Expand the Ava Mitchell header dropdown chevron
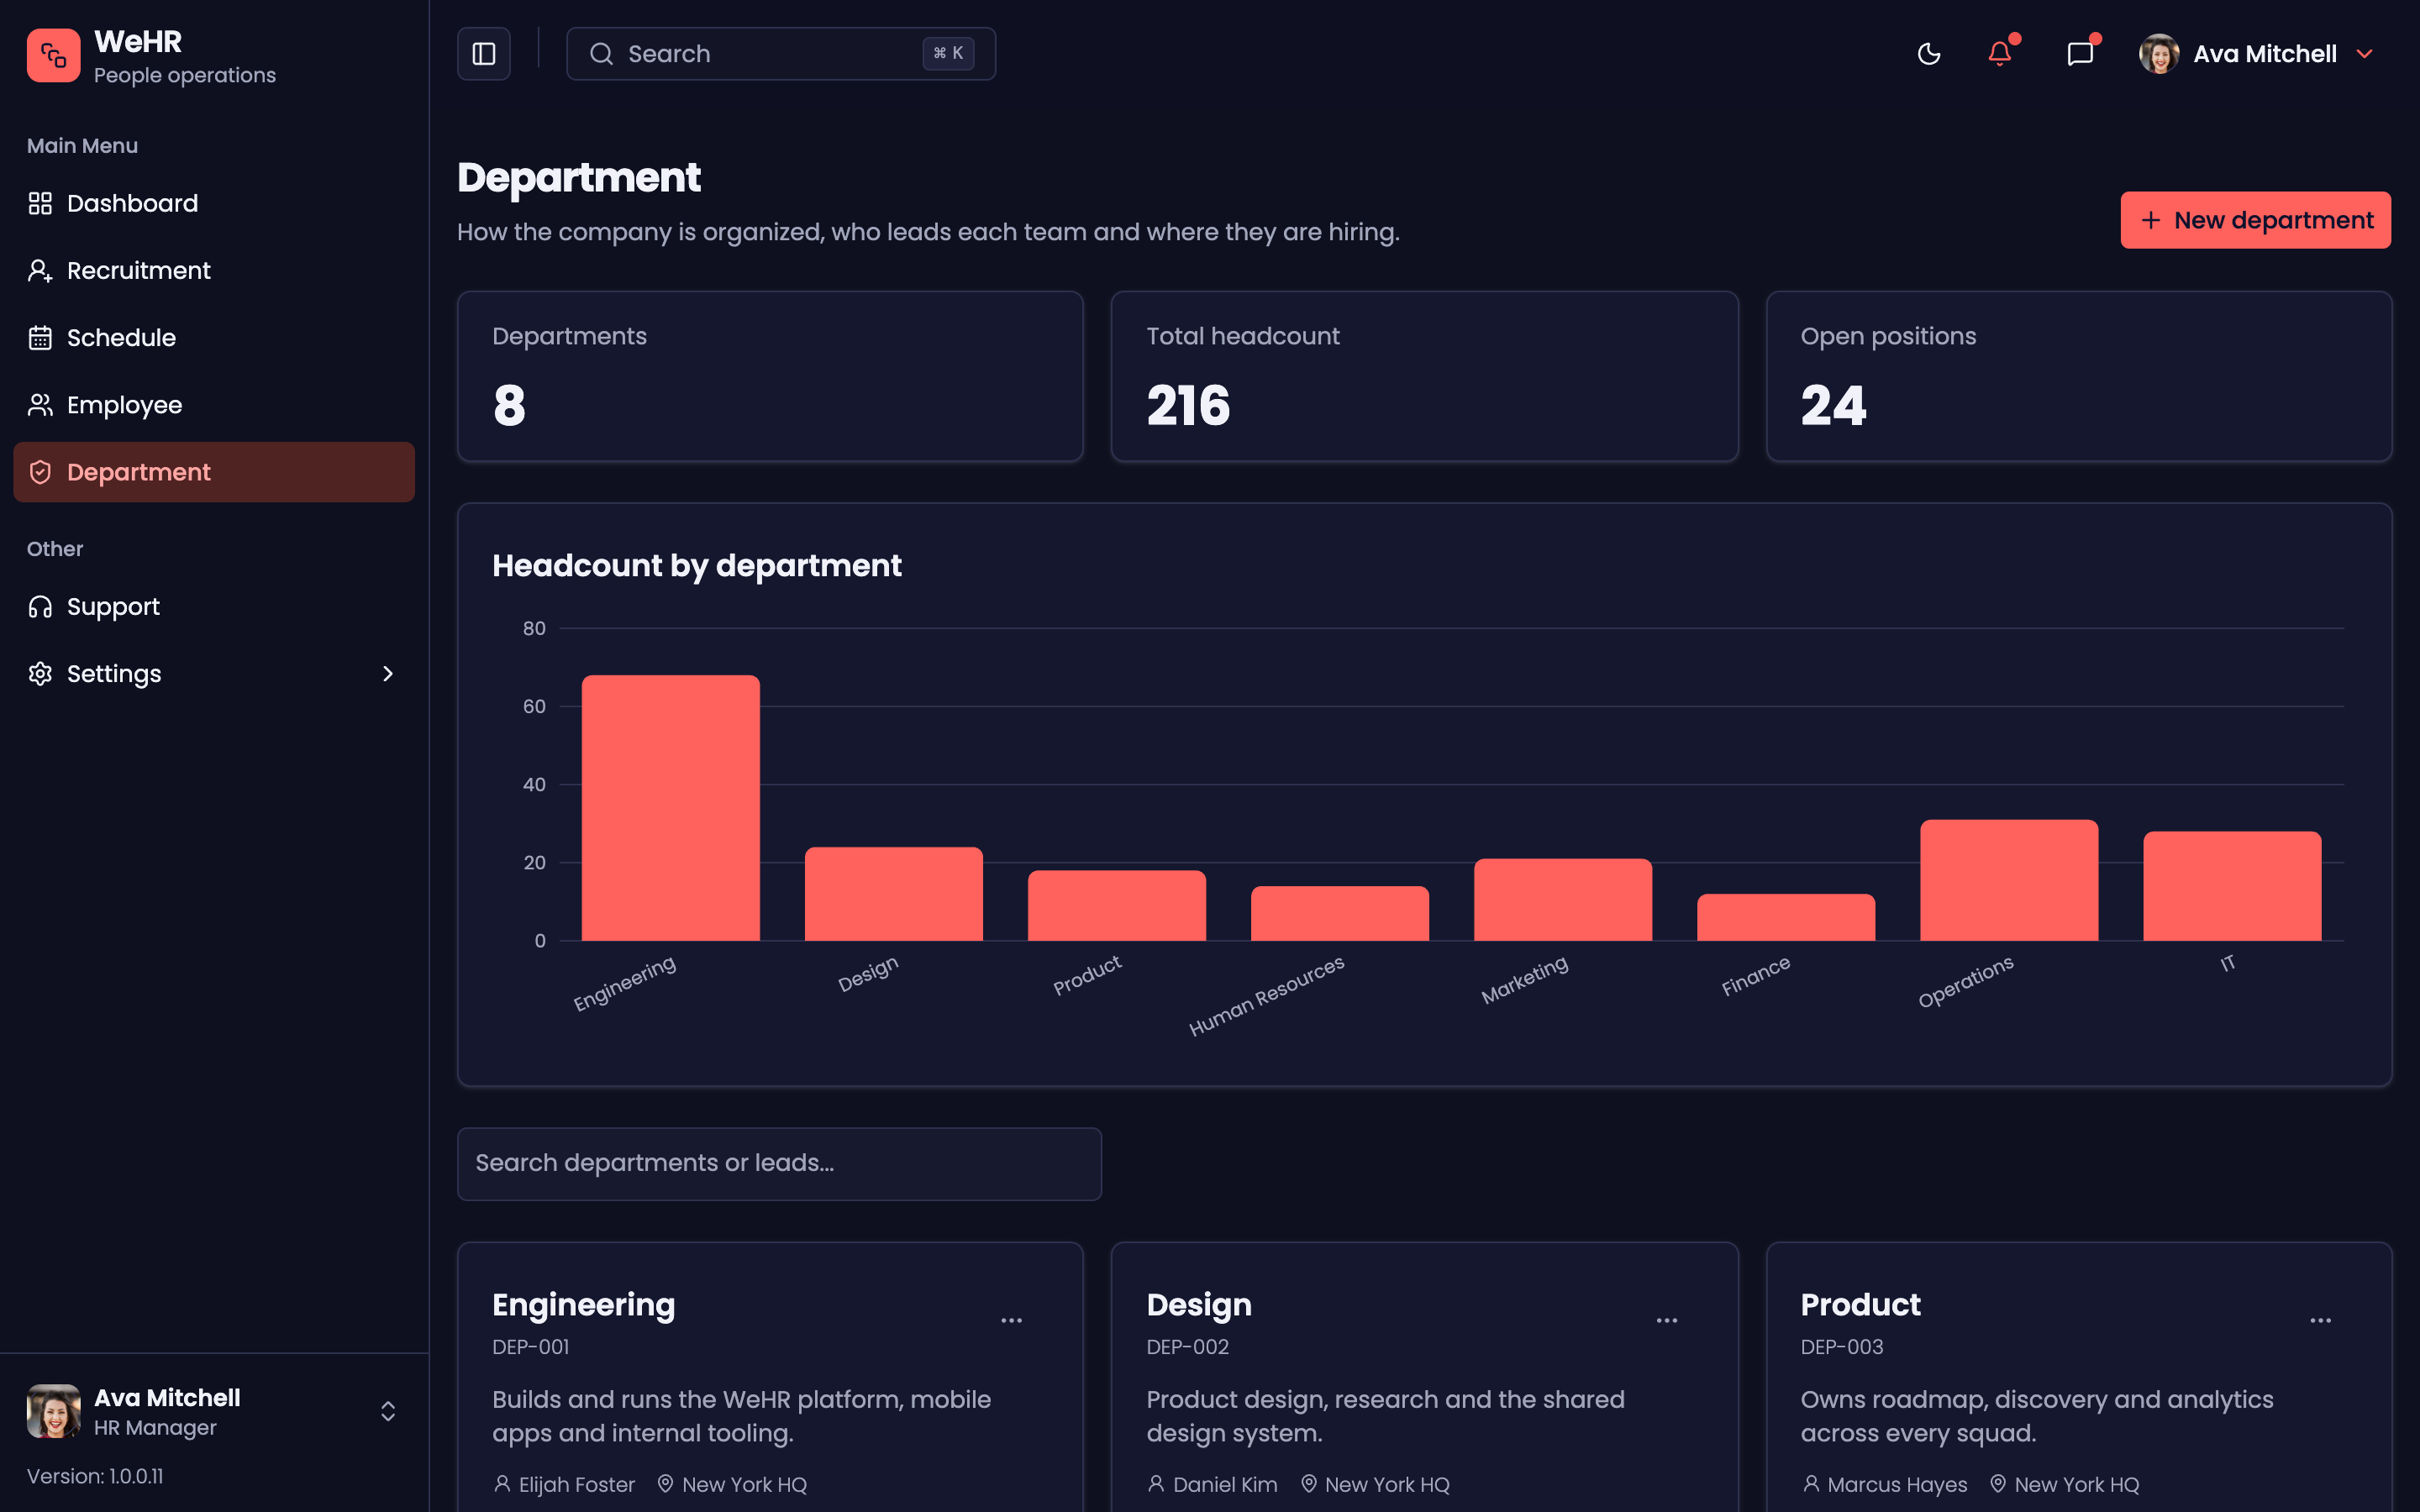This screenshot has width=2420, height=1512. (x=2364, y=54)
